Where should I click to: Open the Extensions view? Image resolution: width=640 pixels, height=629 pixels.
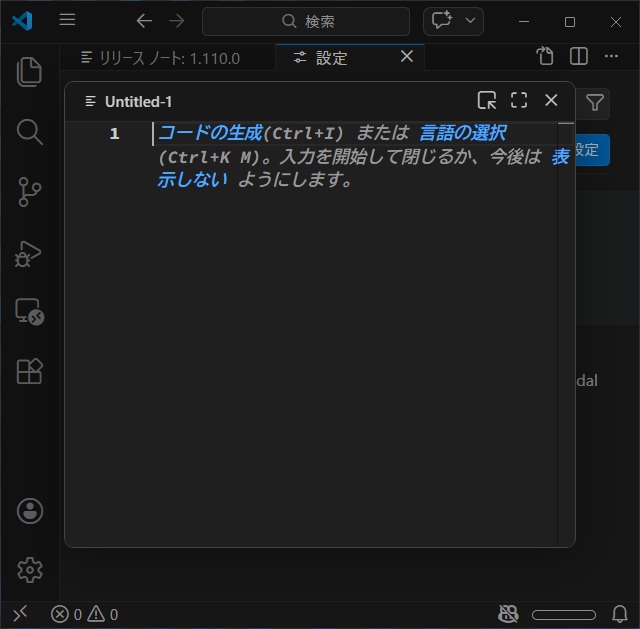click(x=30, y=372)
